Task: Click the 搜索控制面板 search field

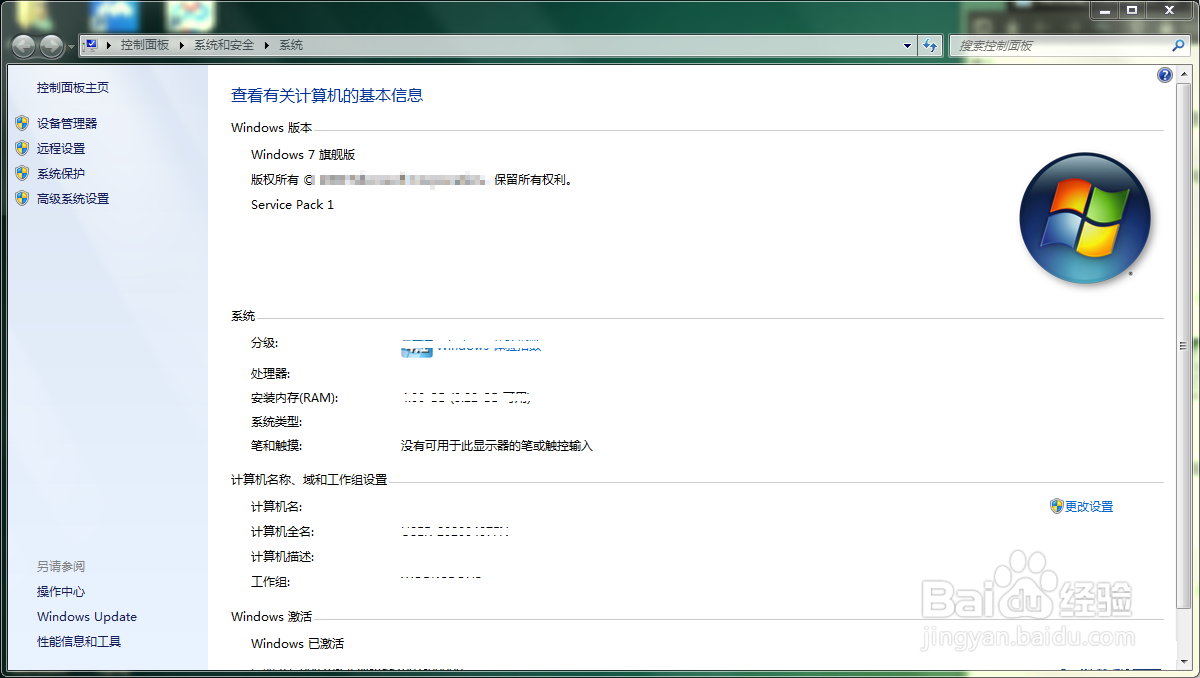Action: [1060, 45]
